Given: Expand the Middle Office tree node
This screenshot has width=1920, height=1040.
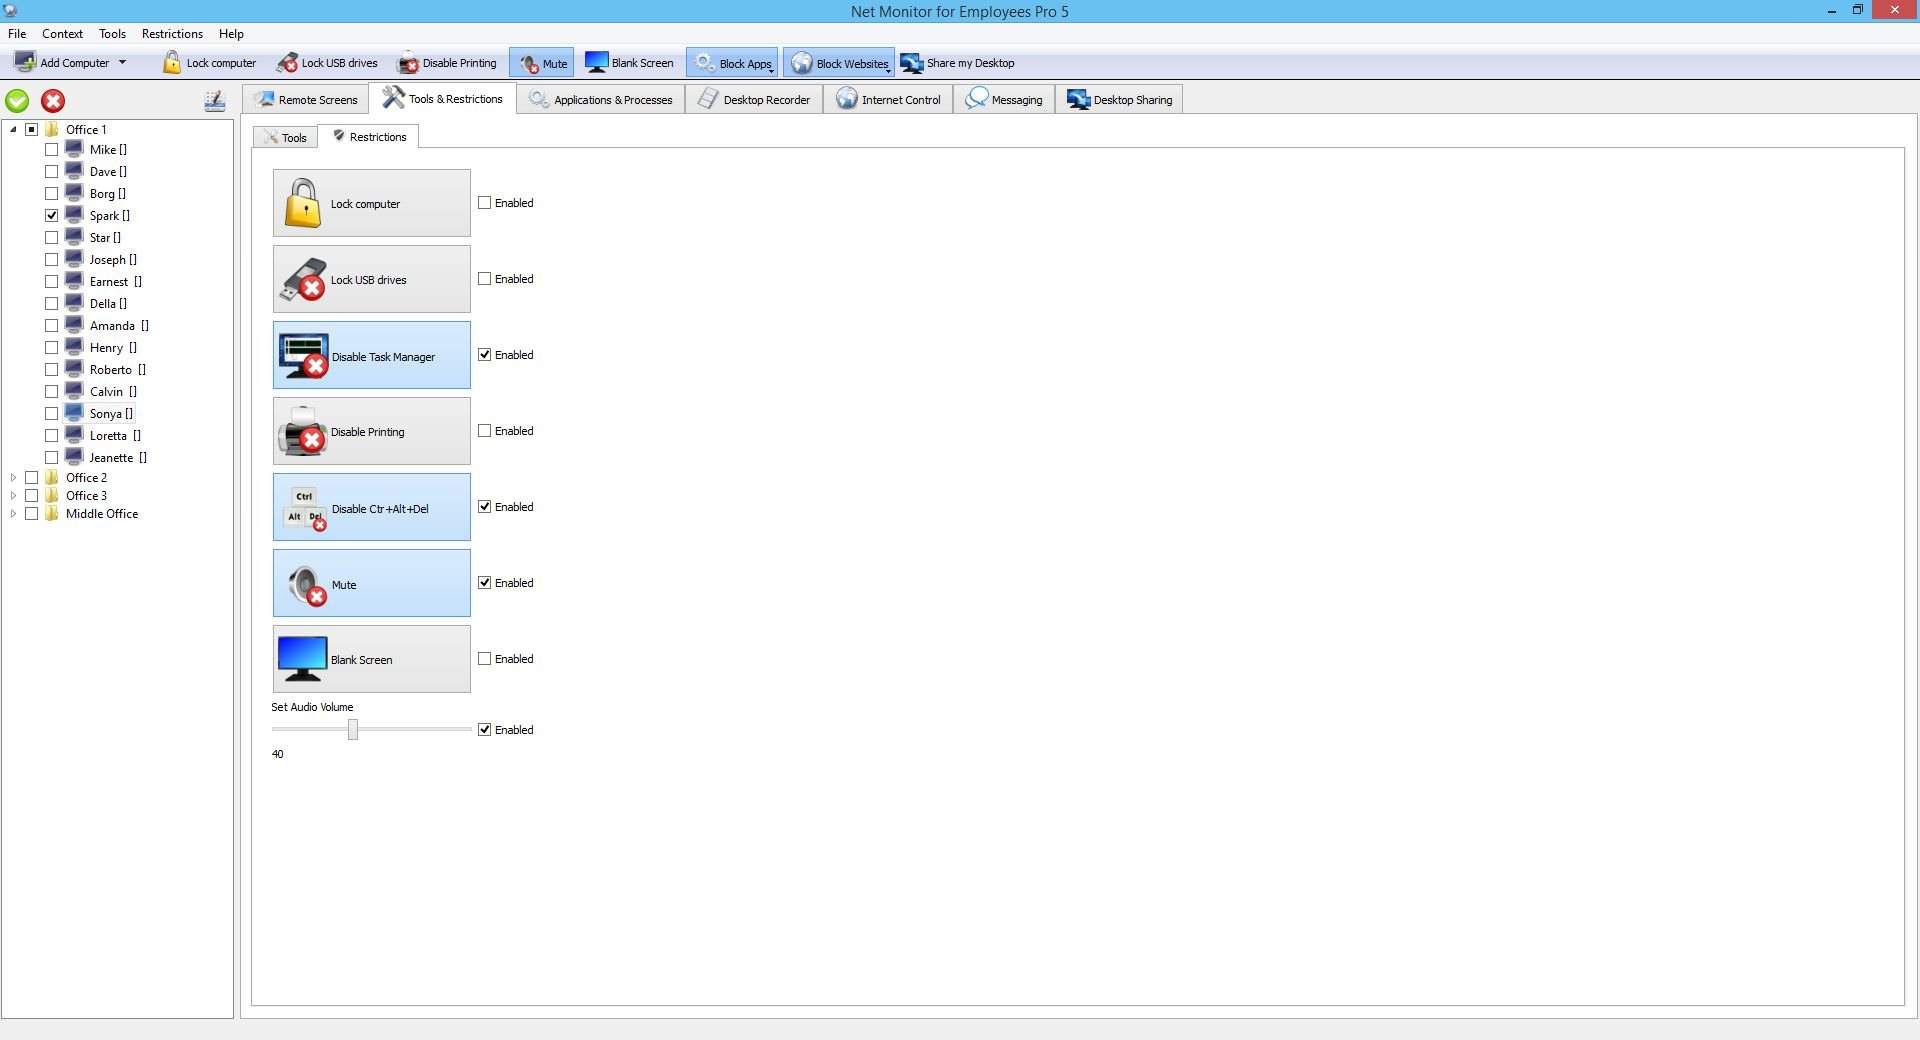Looking at the screenshot, I should tap(13, 513).
